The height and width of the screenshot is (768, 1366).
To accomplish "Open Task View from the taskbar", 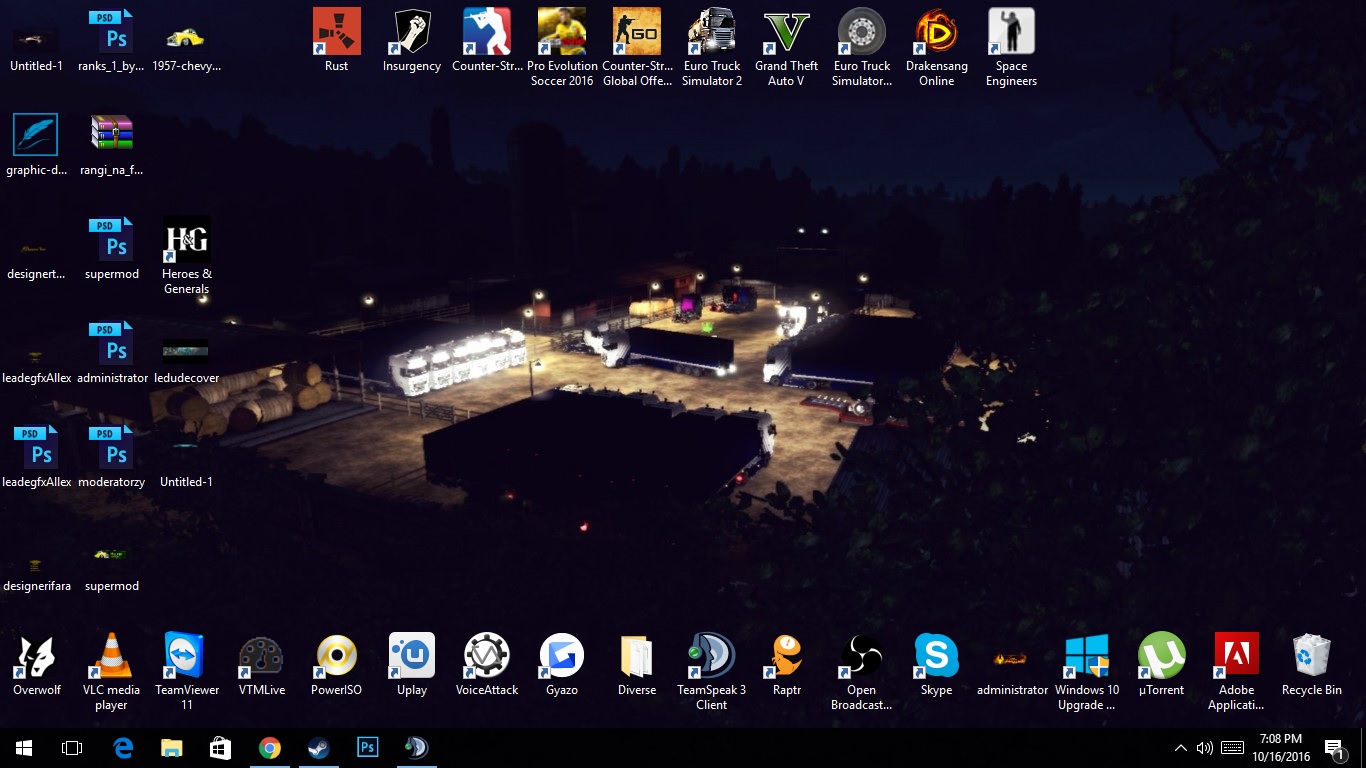I will pyautogui.click(x=72, y=748).
